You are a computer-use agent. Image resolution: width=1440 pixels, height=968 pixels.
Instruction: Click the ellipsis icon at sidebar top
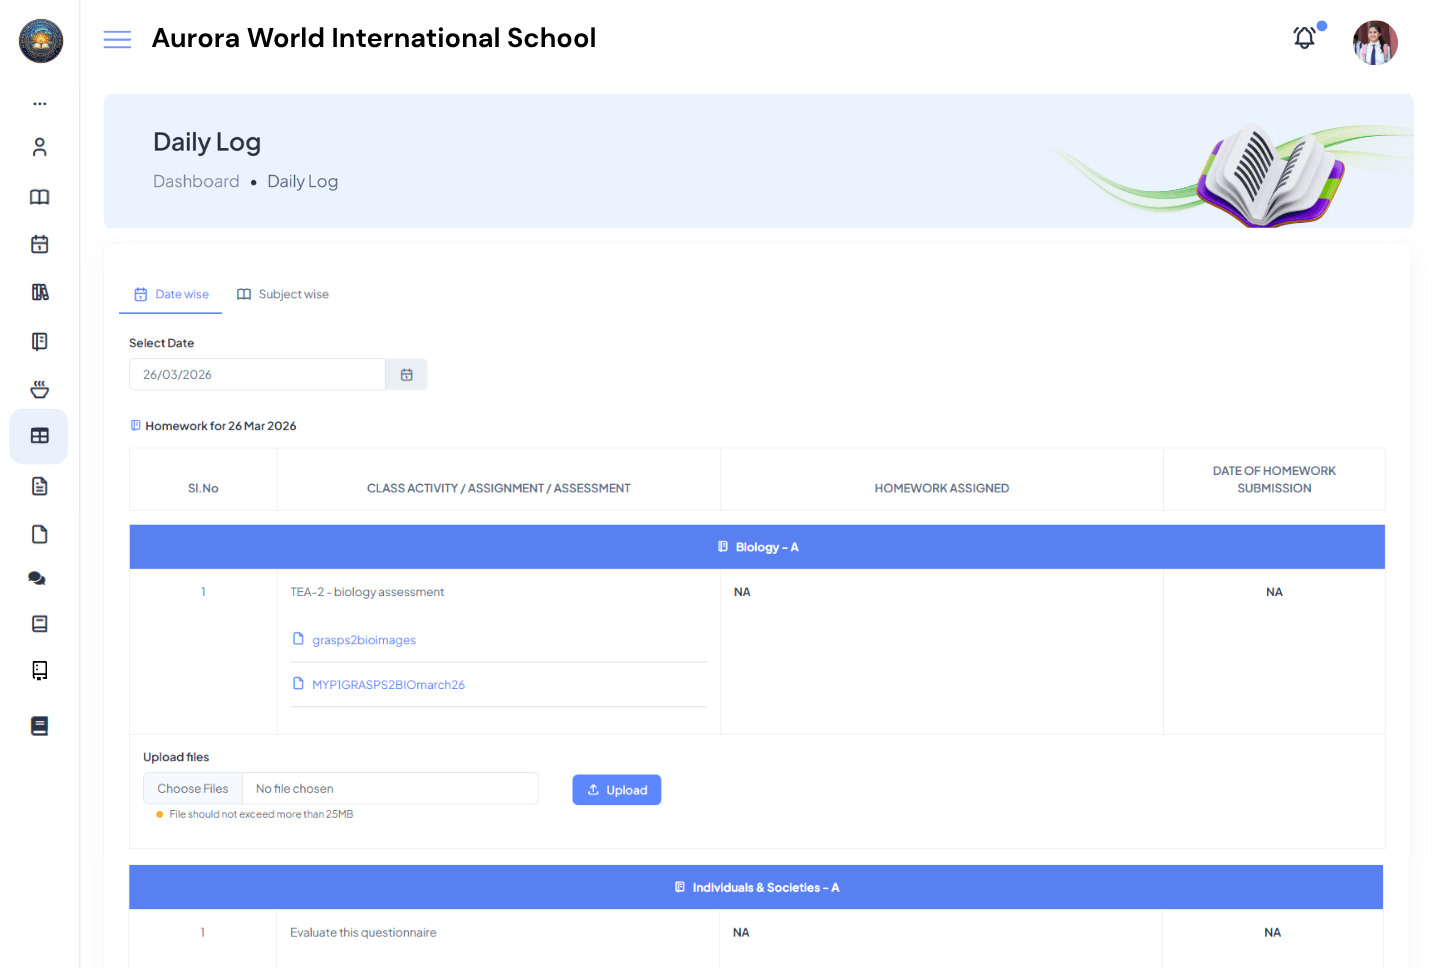click(39, 103)
